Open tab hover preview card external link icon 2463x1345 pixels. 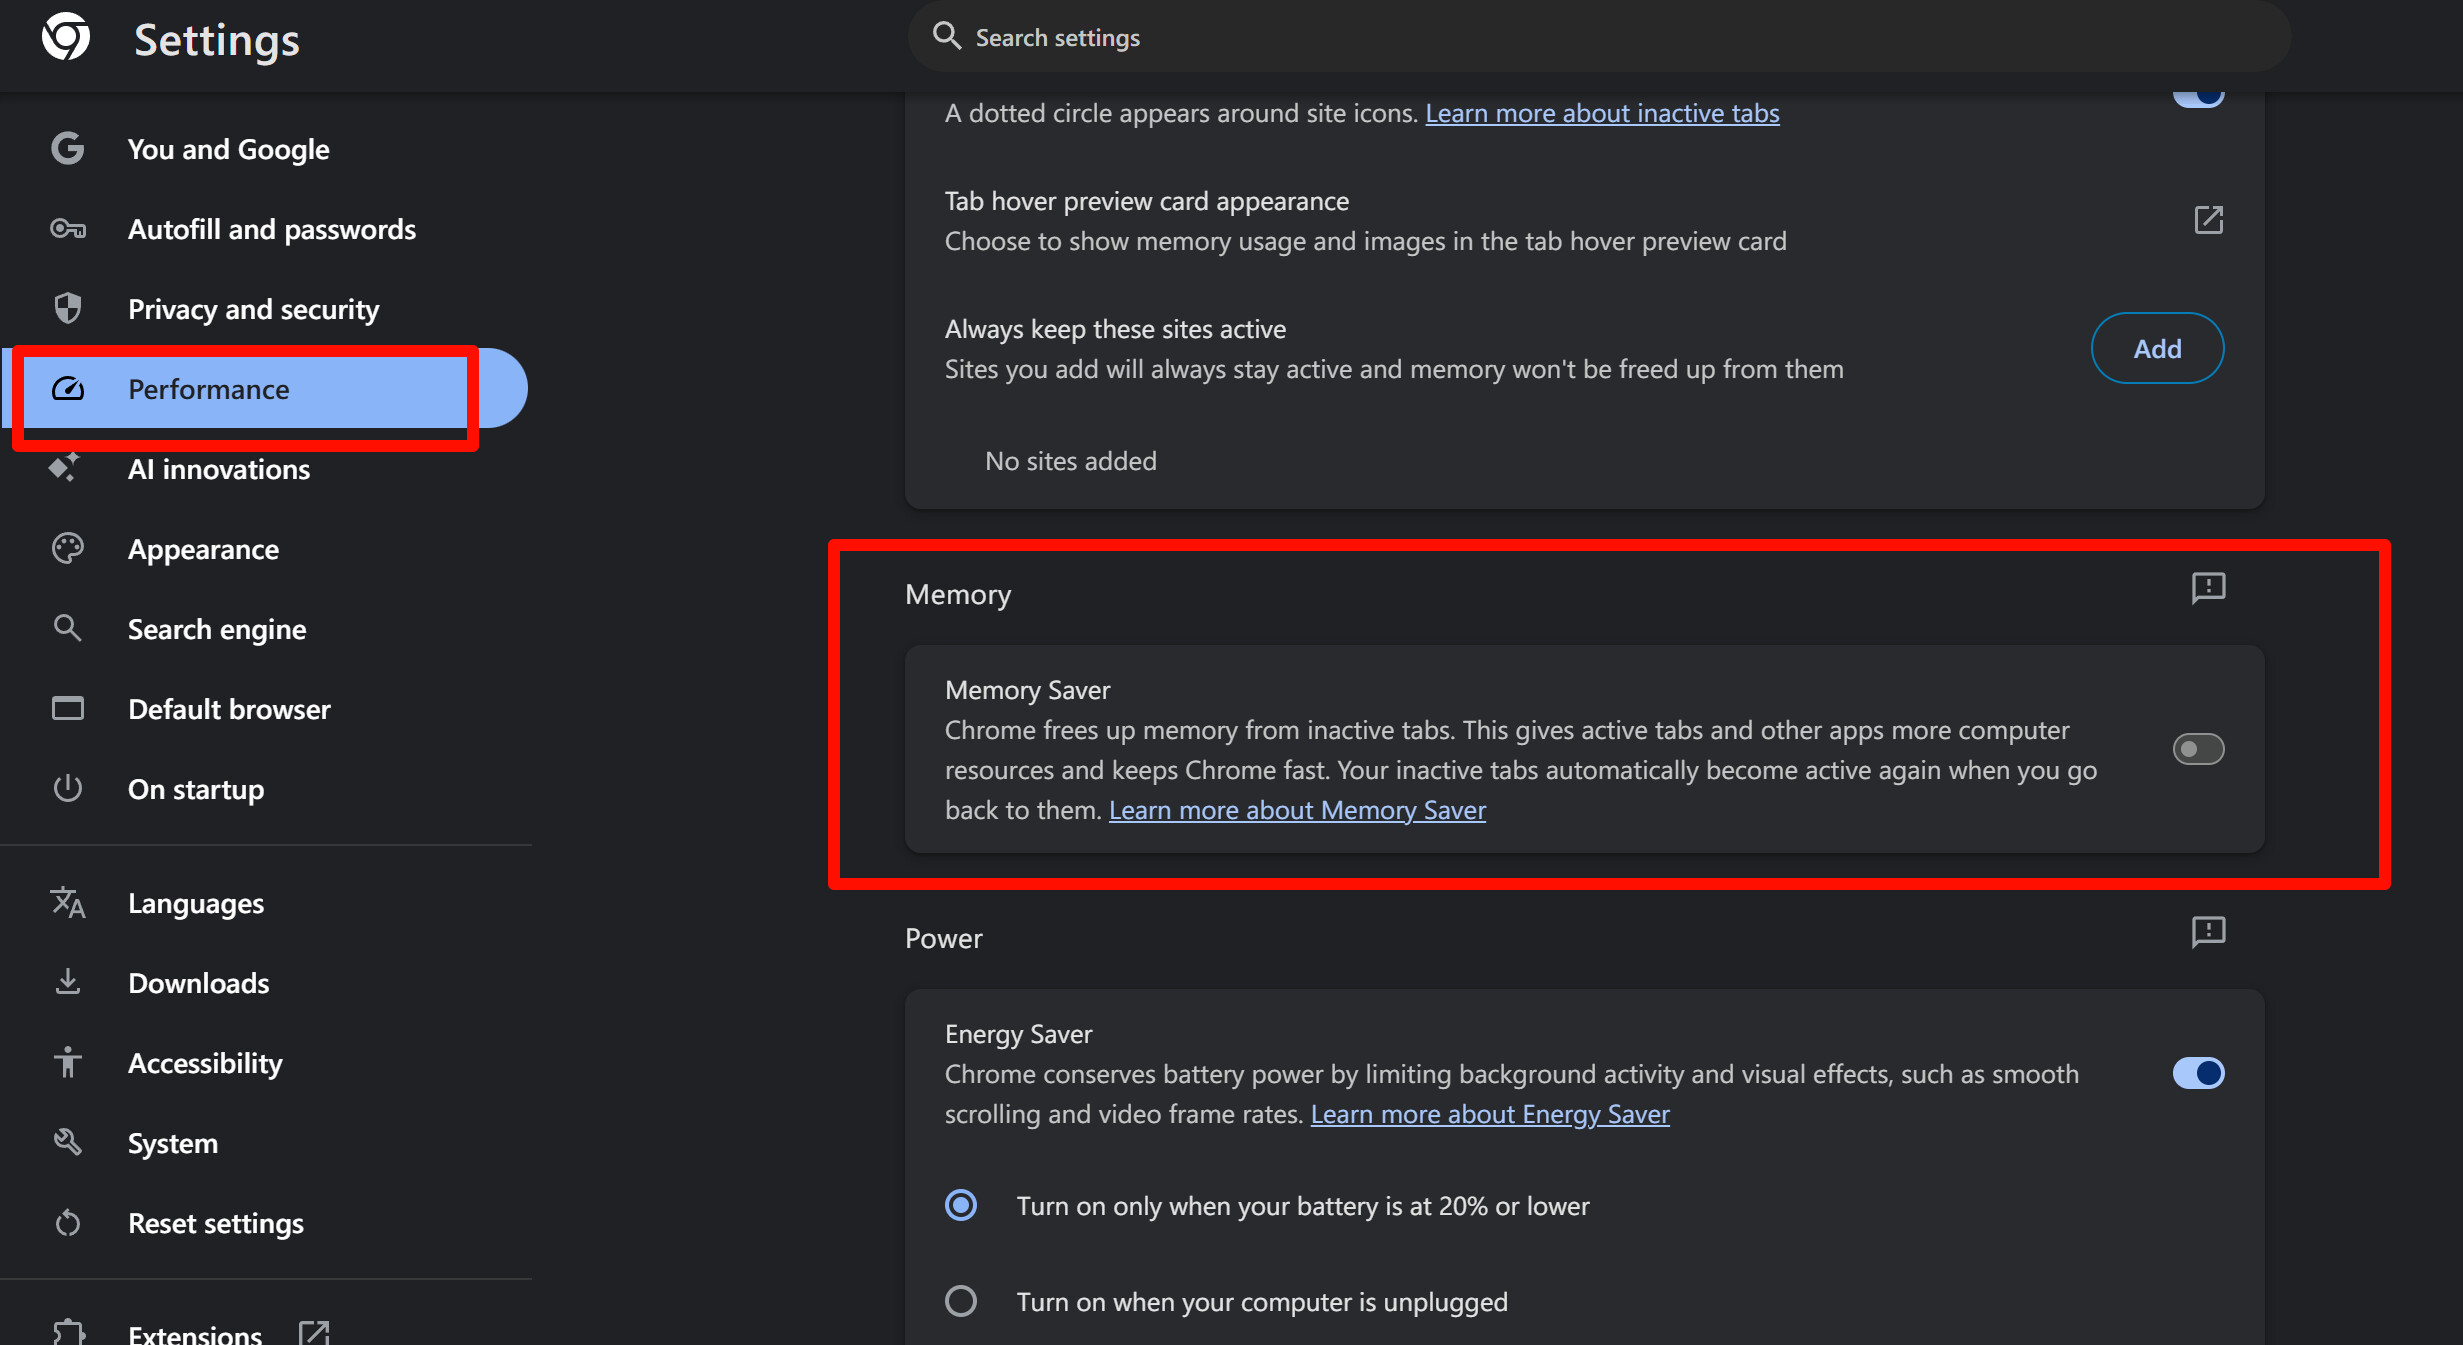click(2208, 220)
